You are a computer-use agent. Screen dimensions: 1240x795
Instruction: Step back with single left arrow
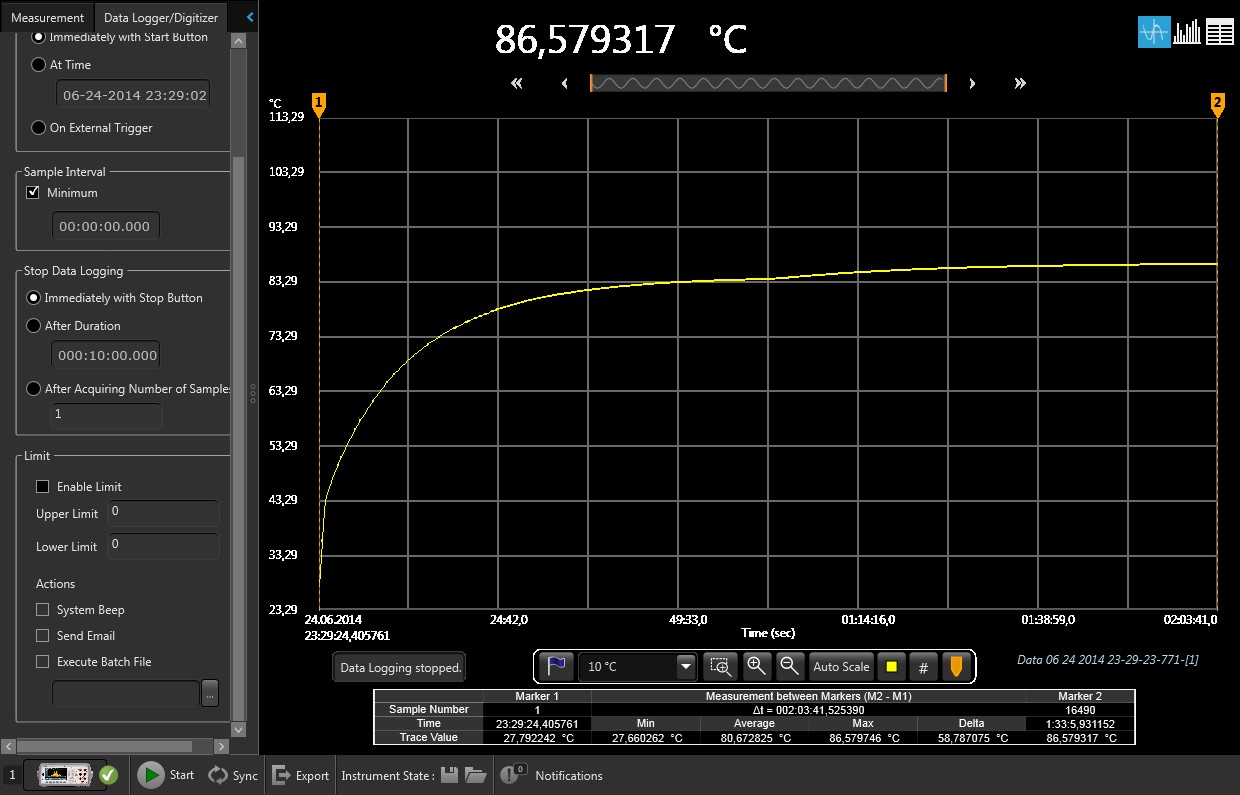[x=565, y=83]
